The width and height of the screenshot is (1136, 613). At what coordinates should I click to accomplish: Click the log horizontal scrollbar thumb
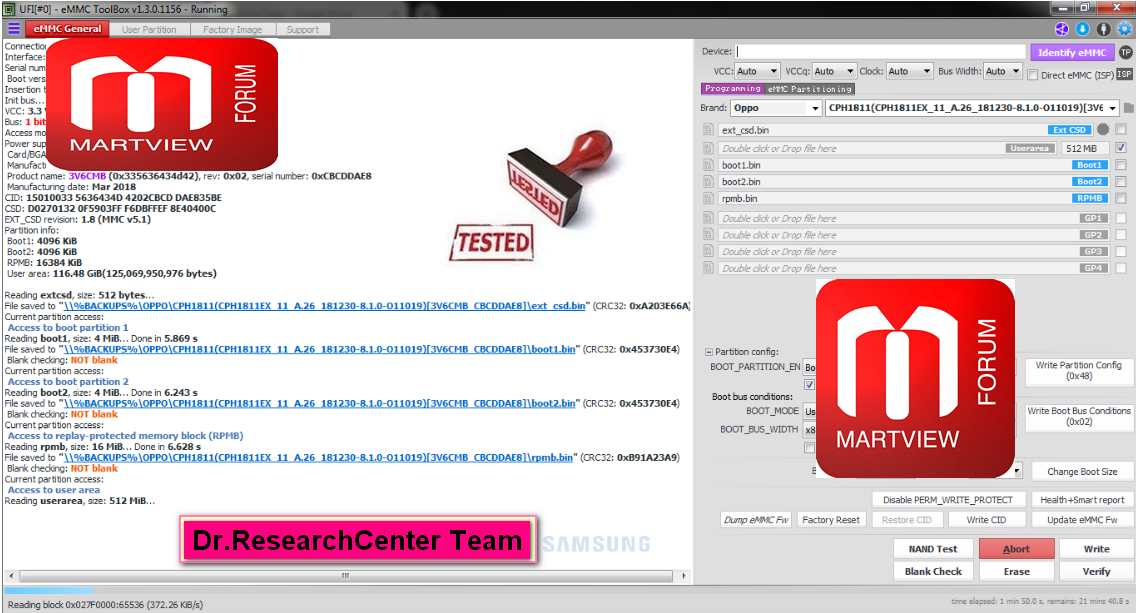tap(346, 576)
